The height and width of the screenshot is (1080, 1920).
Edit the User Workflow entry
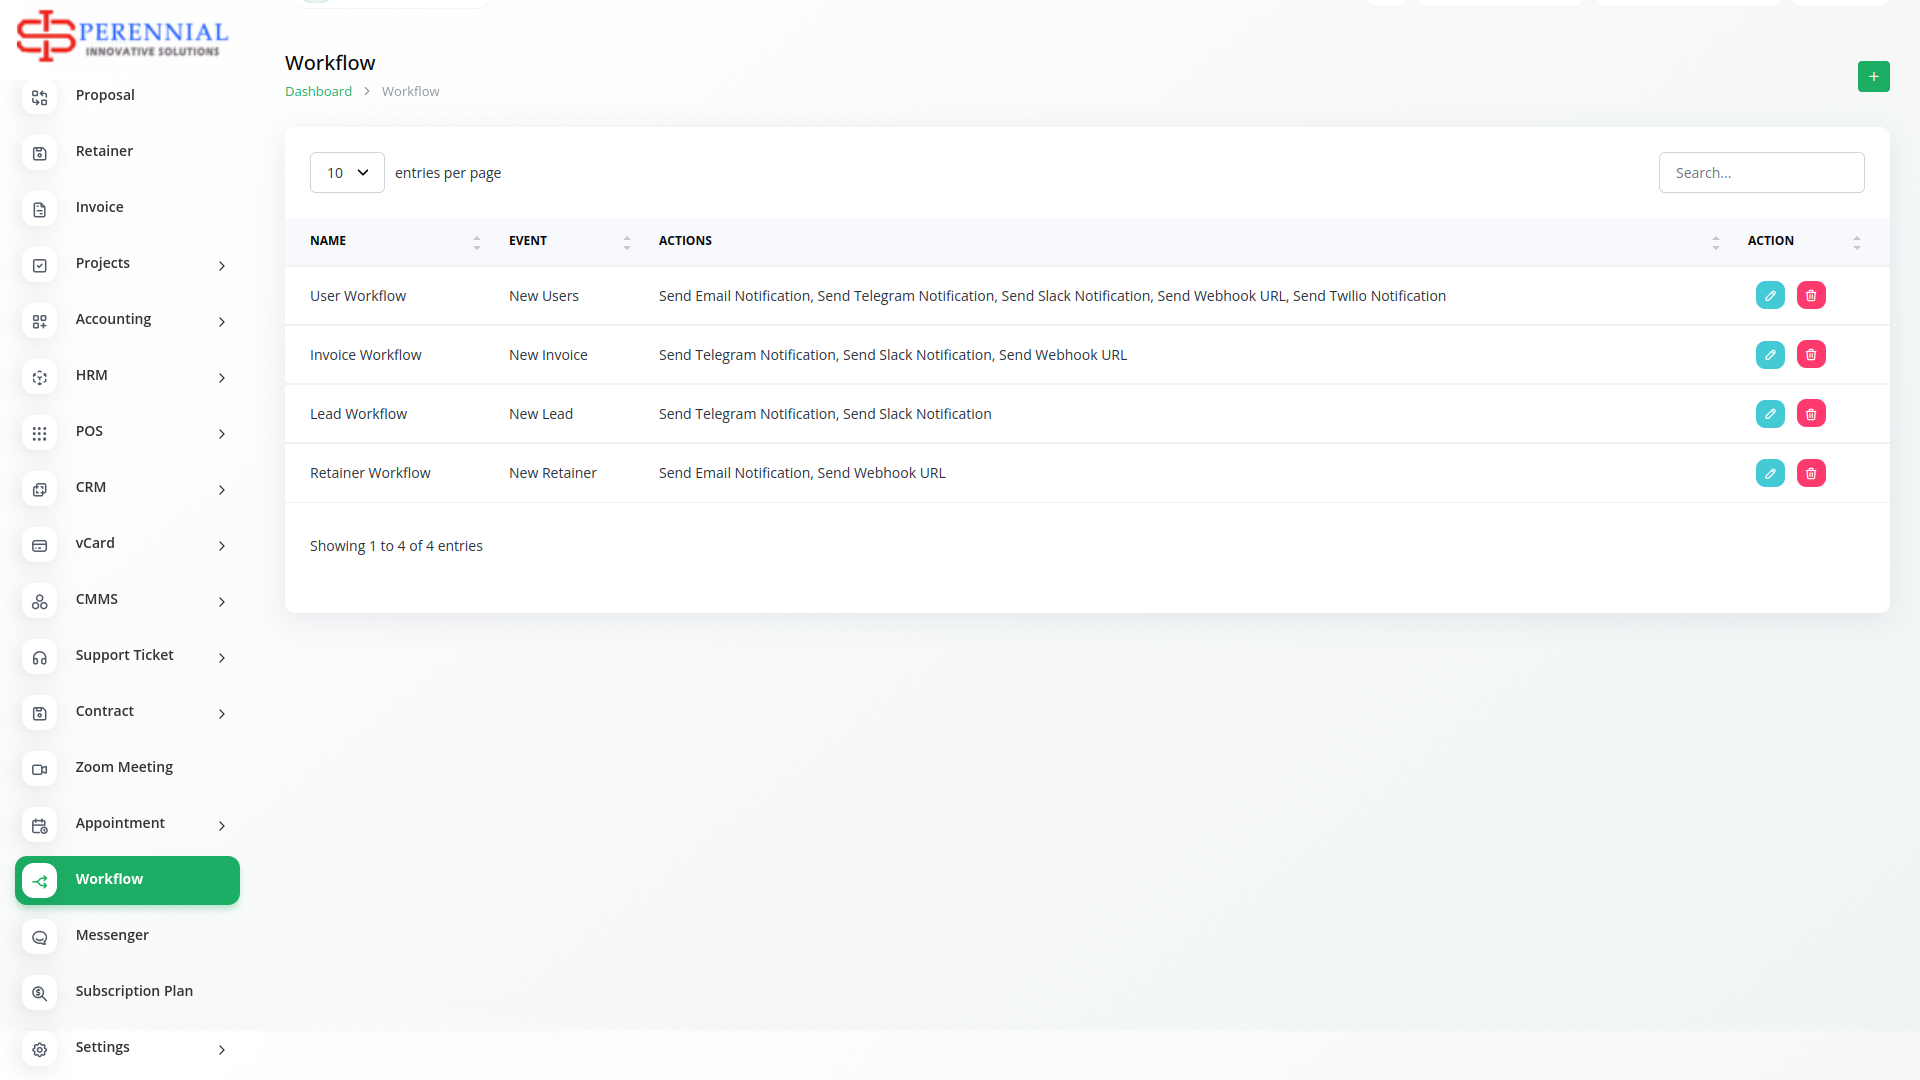[x=1769, y=296]
